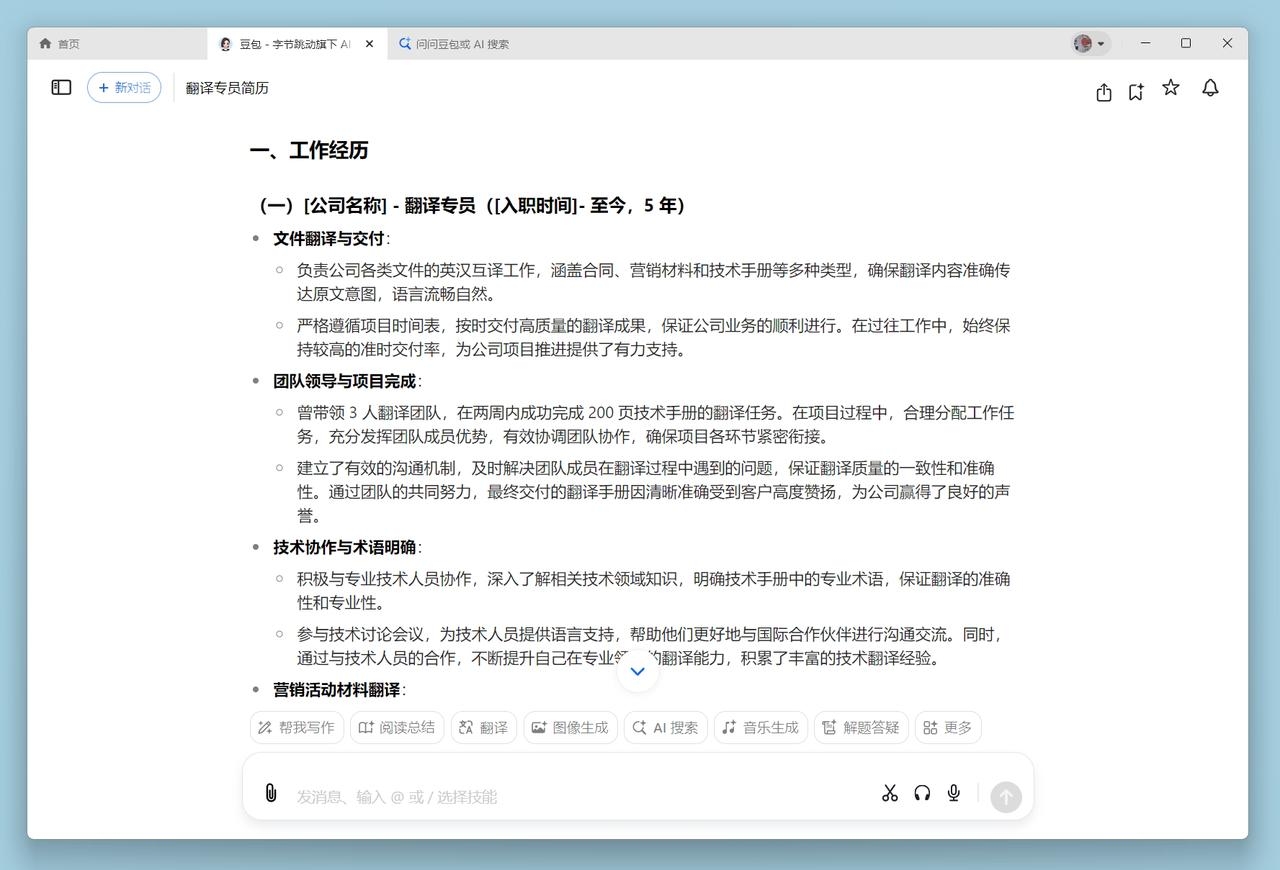Open notifications bell icon

[x=1210, y=88]
